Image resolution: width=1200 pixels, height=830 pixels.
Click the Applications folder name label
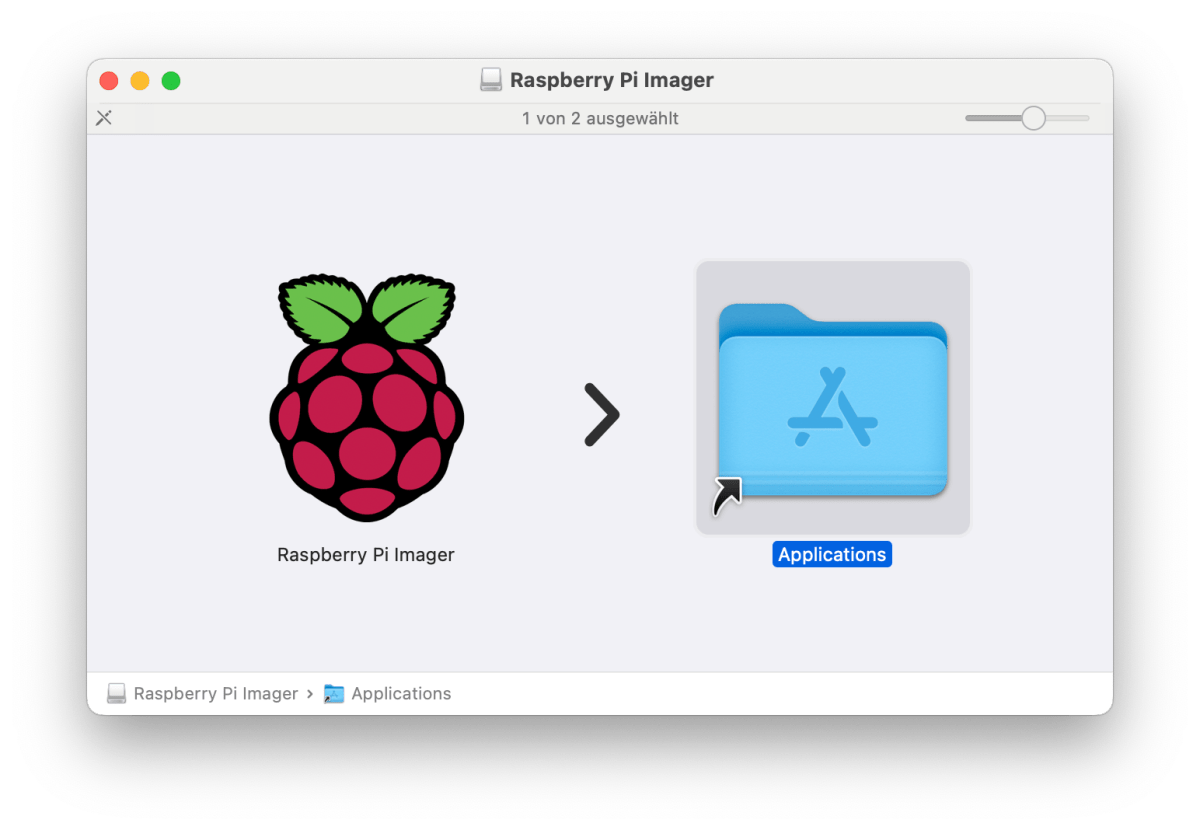(x=832, y=555)
